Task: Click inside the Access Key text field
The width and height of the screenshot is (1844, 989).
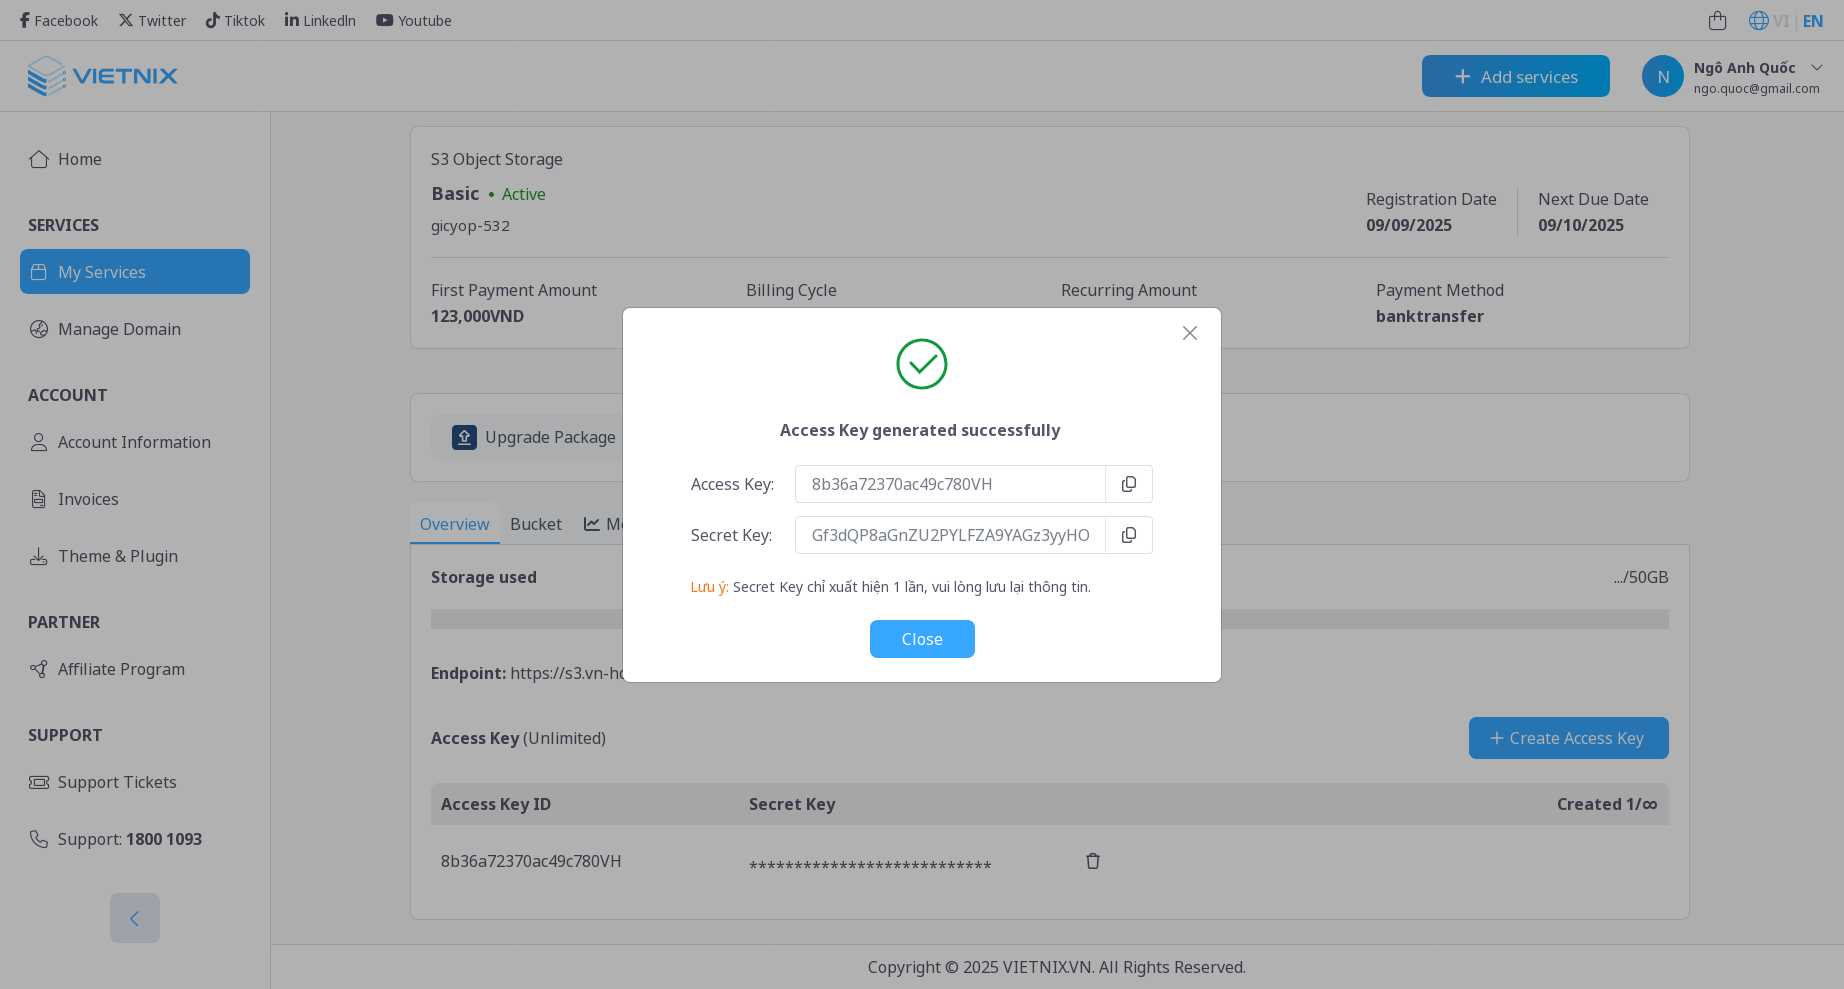Action: [x=950, y=484]
